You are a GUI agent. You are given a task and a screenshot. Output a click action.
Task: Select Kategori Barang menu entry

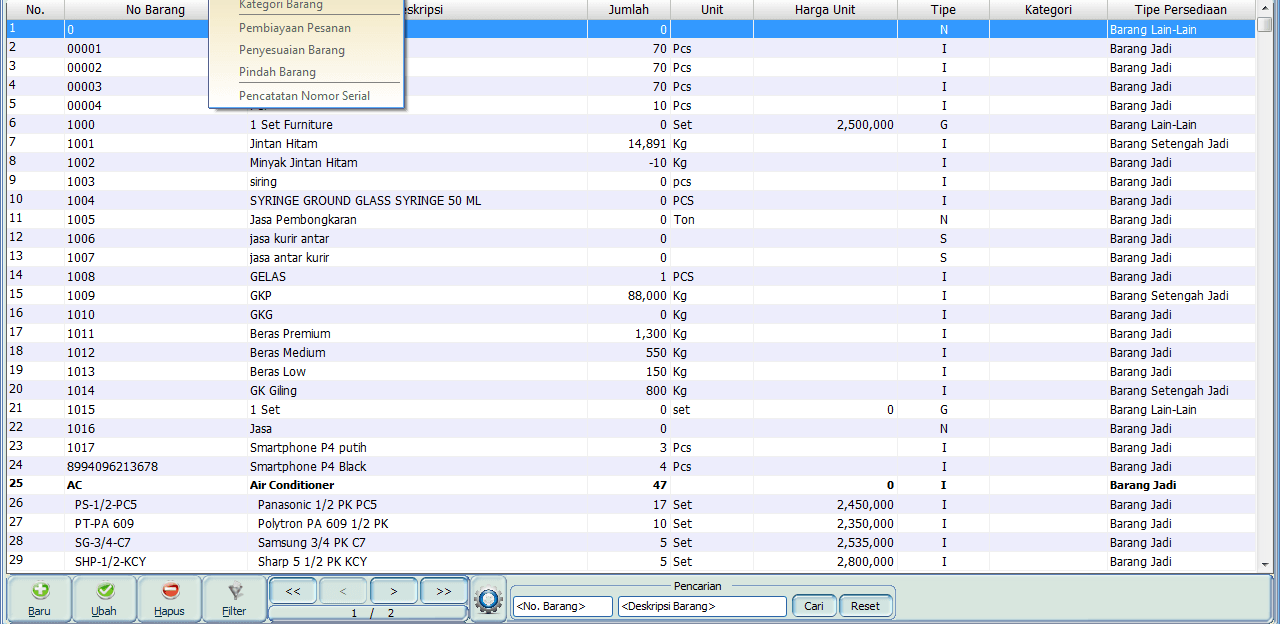click(281, 5)
